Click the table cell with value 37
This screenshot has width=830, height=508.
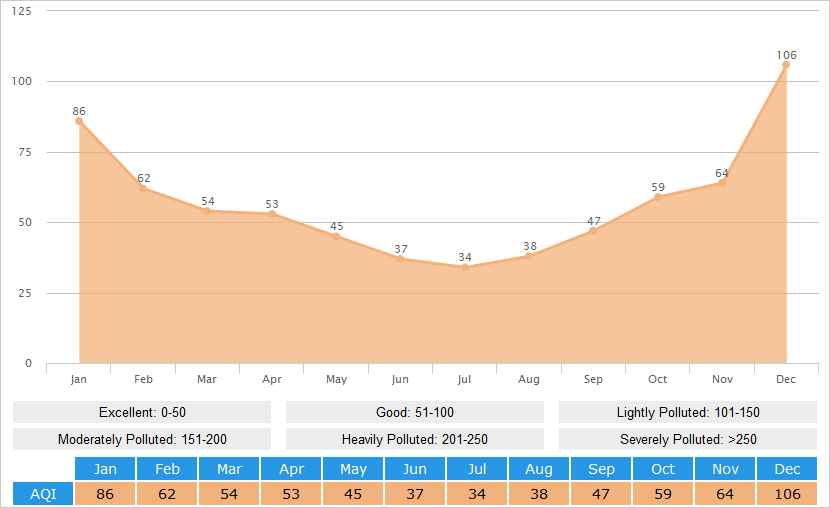[x=415, y=494]
